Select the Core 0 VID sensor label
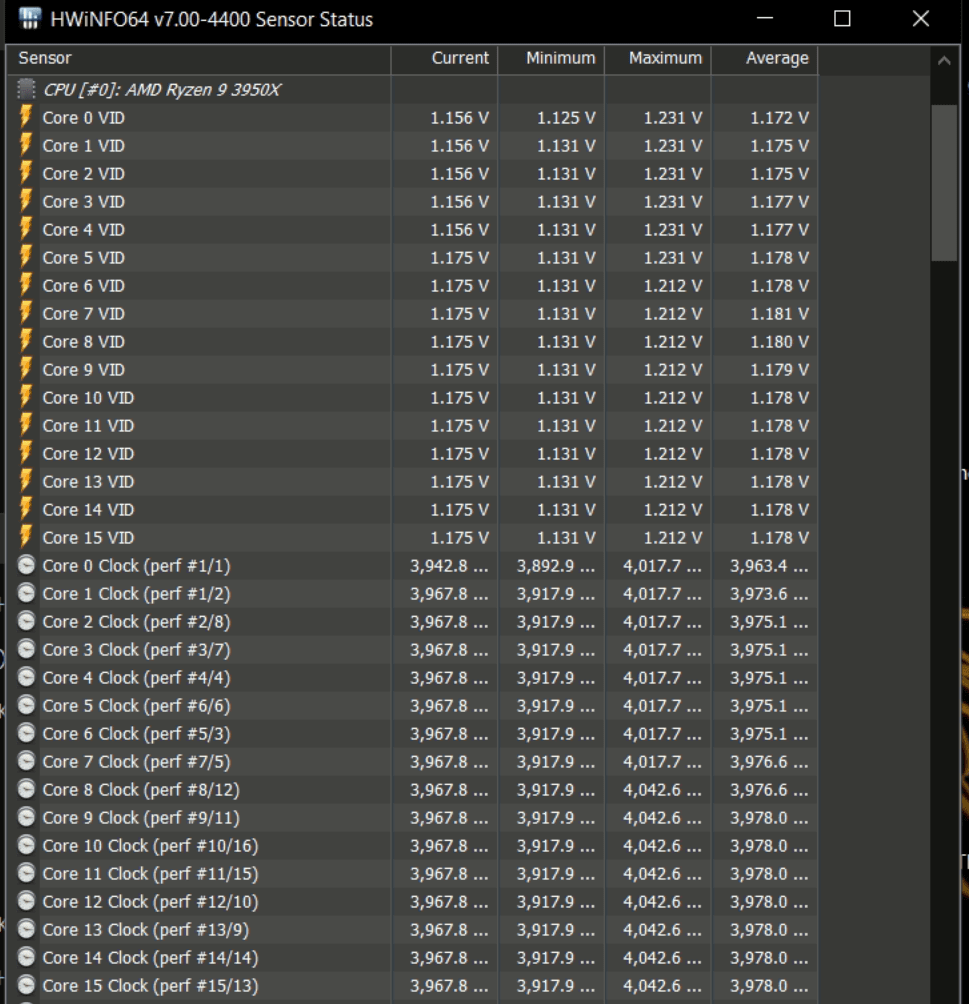Image resolution: width=969 pixels, height=1004 pixels. tap(84, 118)
